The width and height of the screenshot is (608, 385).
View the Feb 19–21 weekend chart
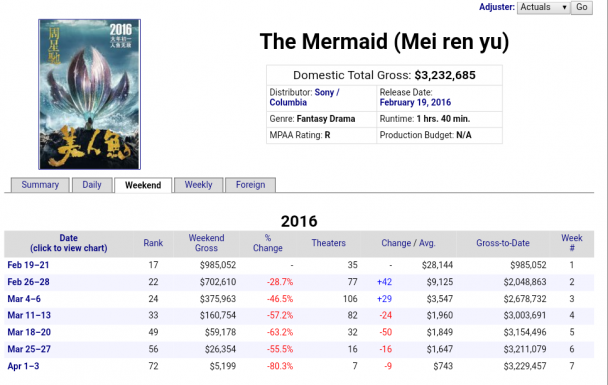(28, 265)
